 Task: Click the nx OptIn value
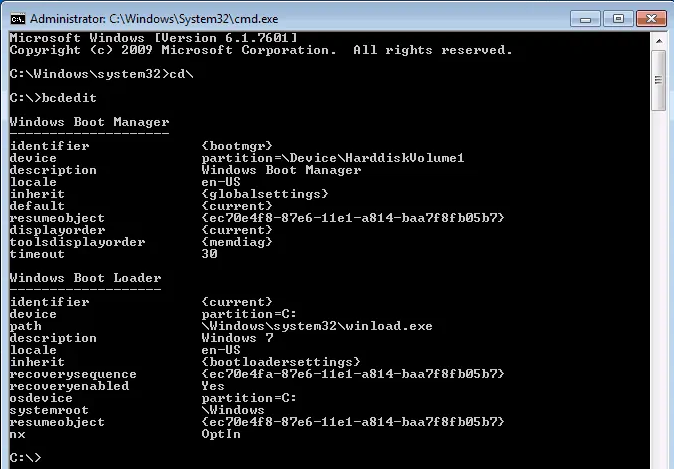point(220,434)
